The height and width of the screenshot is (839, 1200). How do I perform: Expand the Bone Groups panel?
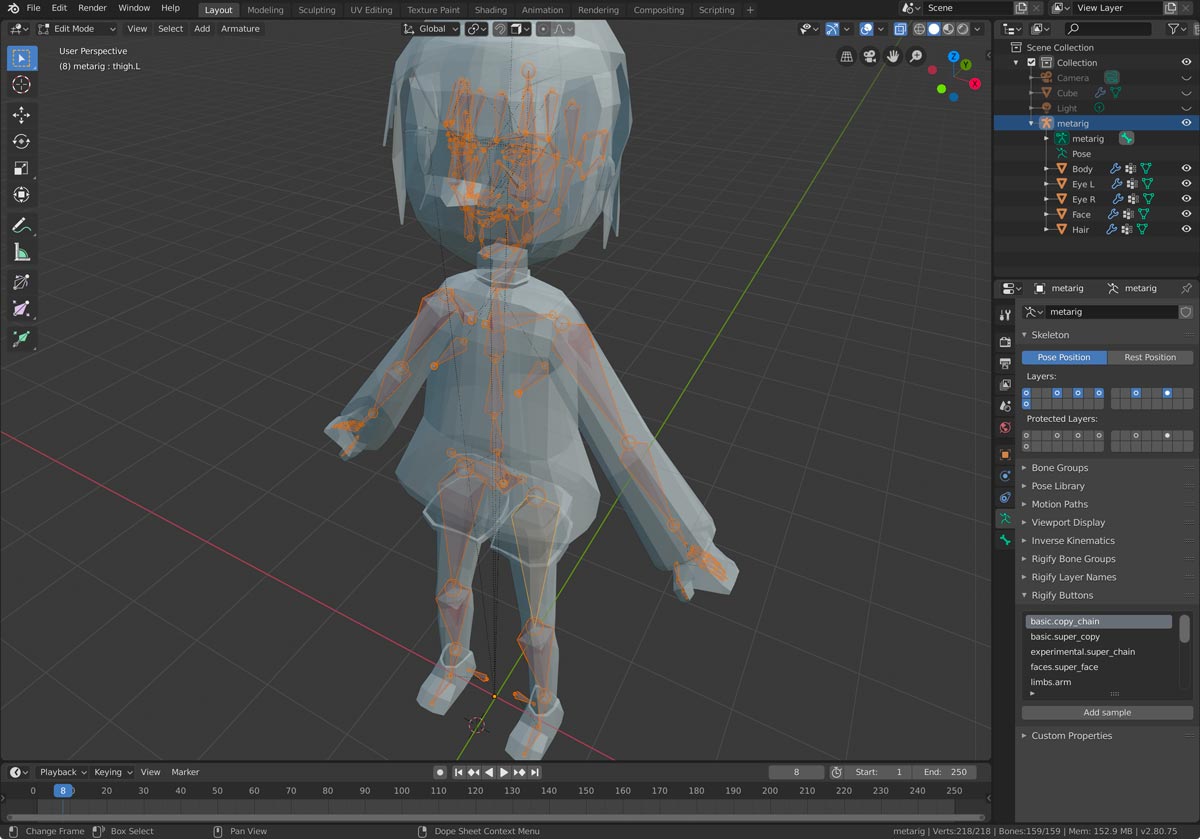(1059, 468)
